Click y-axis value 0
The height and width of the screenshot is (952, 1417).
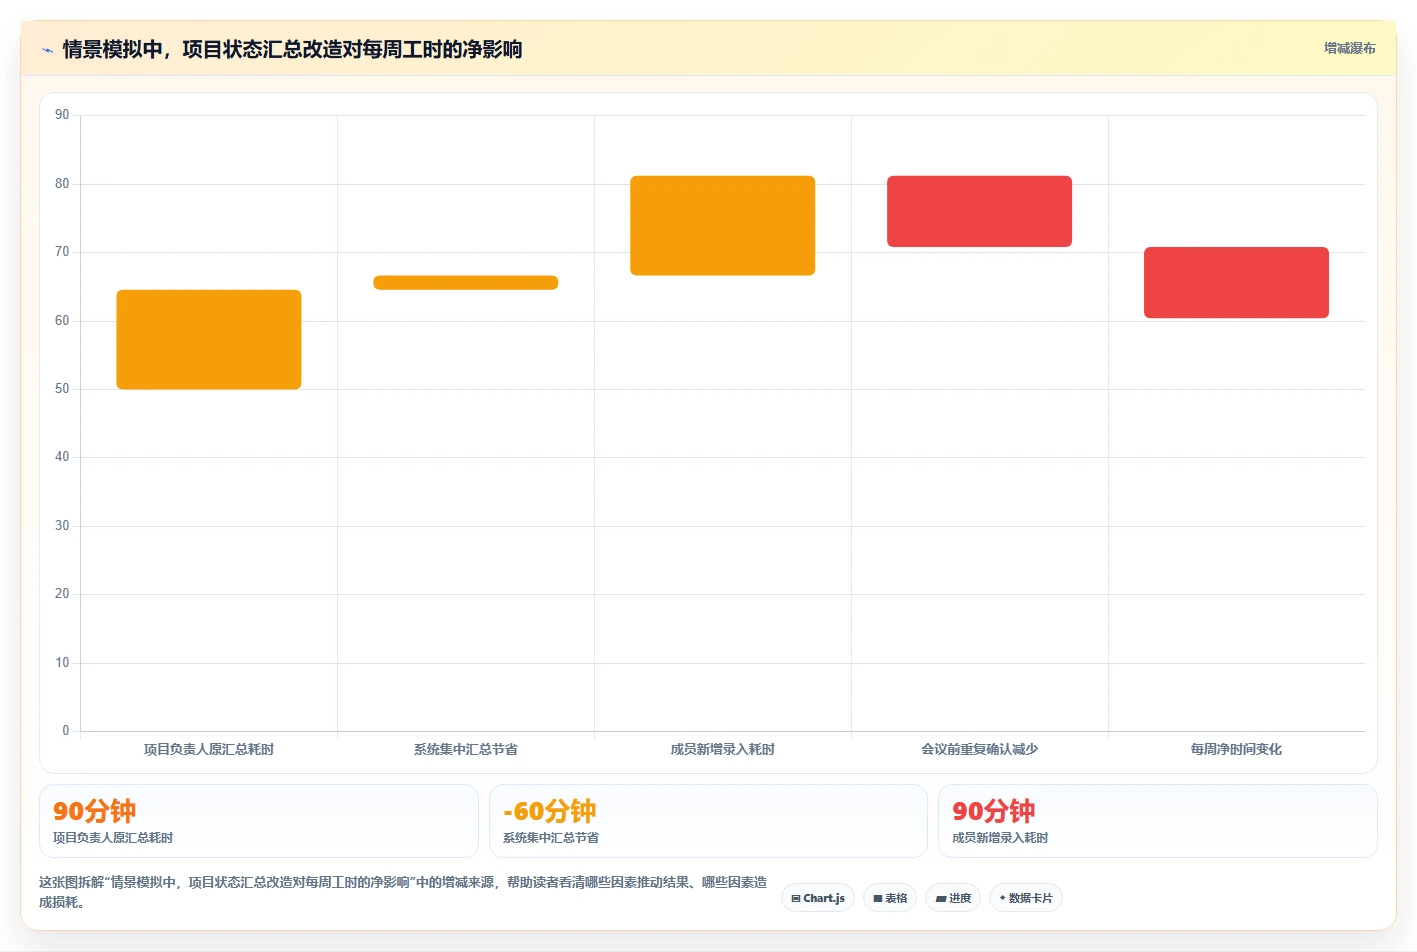coord(66,731)
